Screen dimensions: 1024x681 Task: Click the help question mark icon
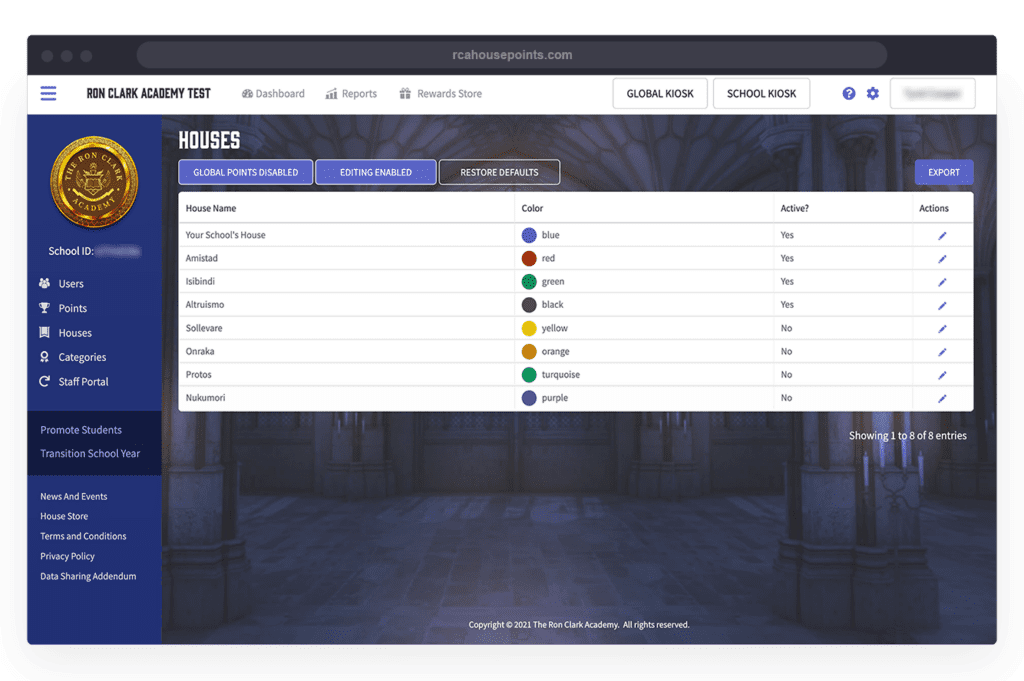tap(848, 93)
